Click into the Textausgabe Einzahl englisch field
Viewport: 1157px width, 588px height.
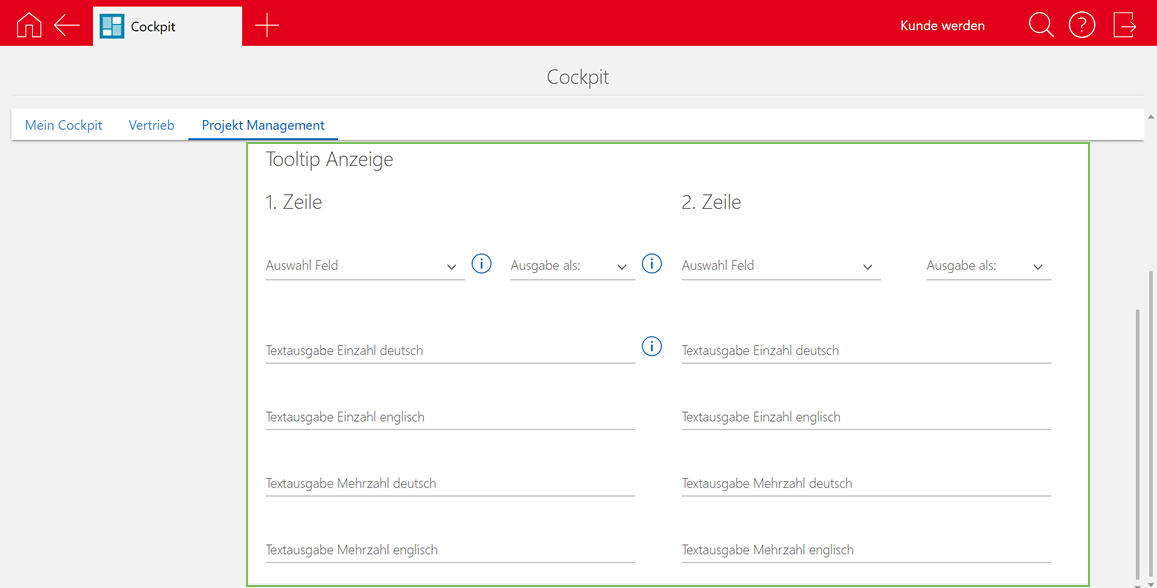tap(450, 417)
